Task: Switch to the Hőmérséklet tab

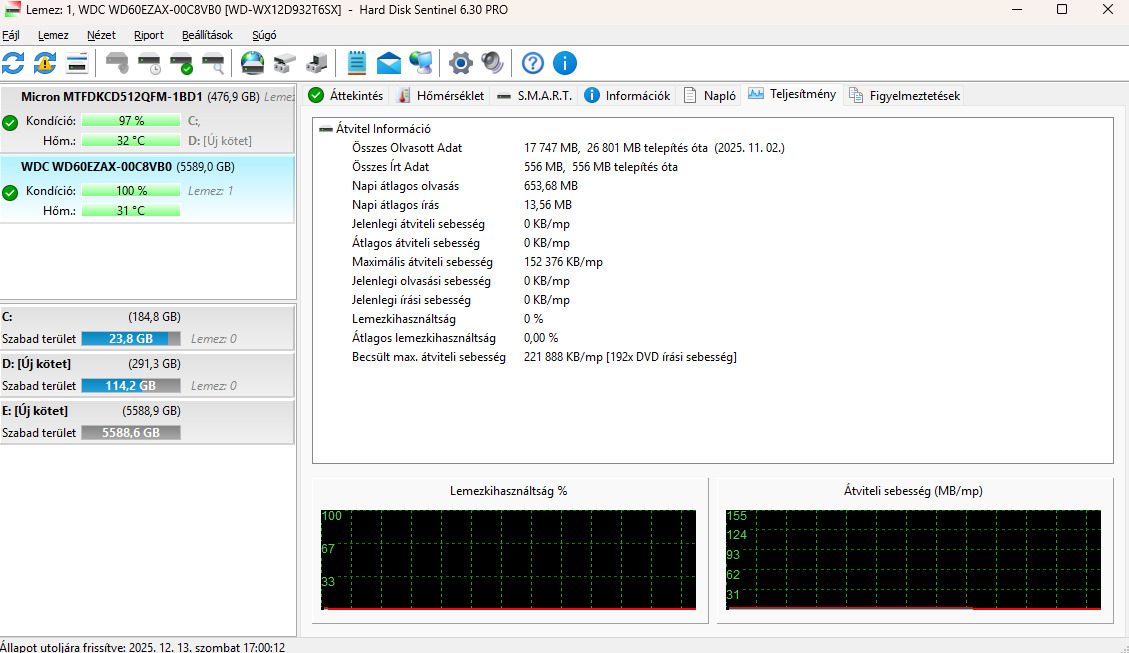Action: pos(441,96)
